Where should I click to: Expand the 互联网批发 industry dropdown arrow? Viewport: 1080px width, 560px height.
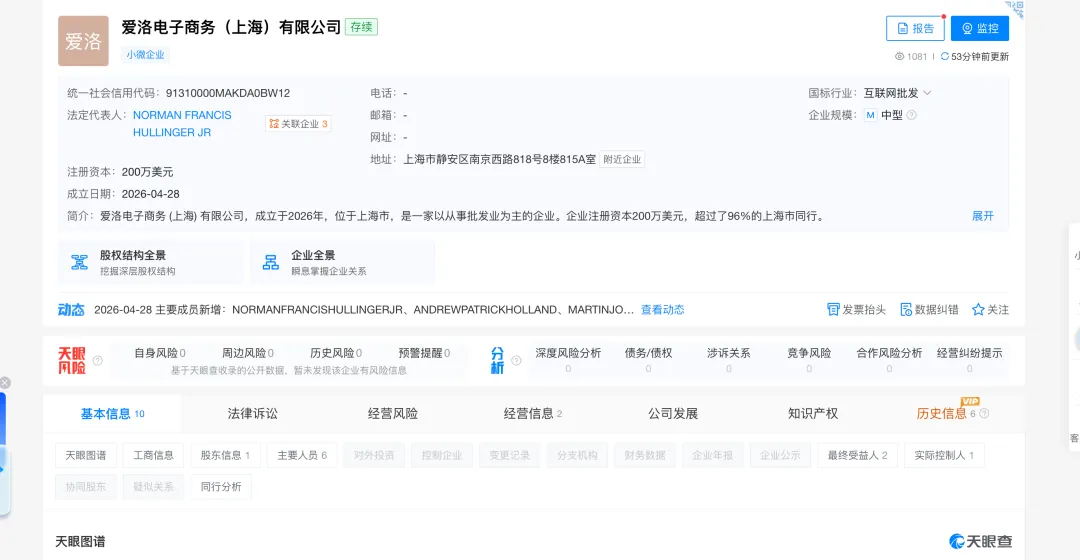pos(927,93)
